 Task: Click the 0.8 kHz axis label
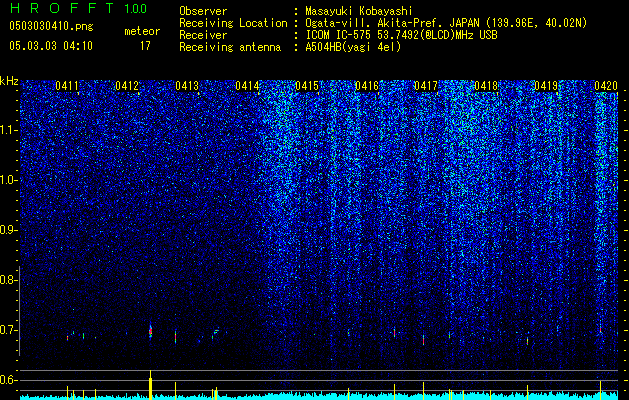tap(7, 280)
